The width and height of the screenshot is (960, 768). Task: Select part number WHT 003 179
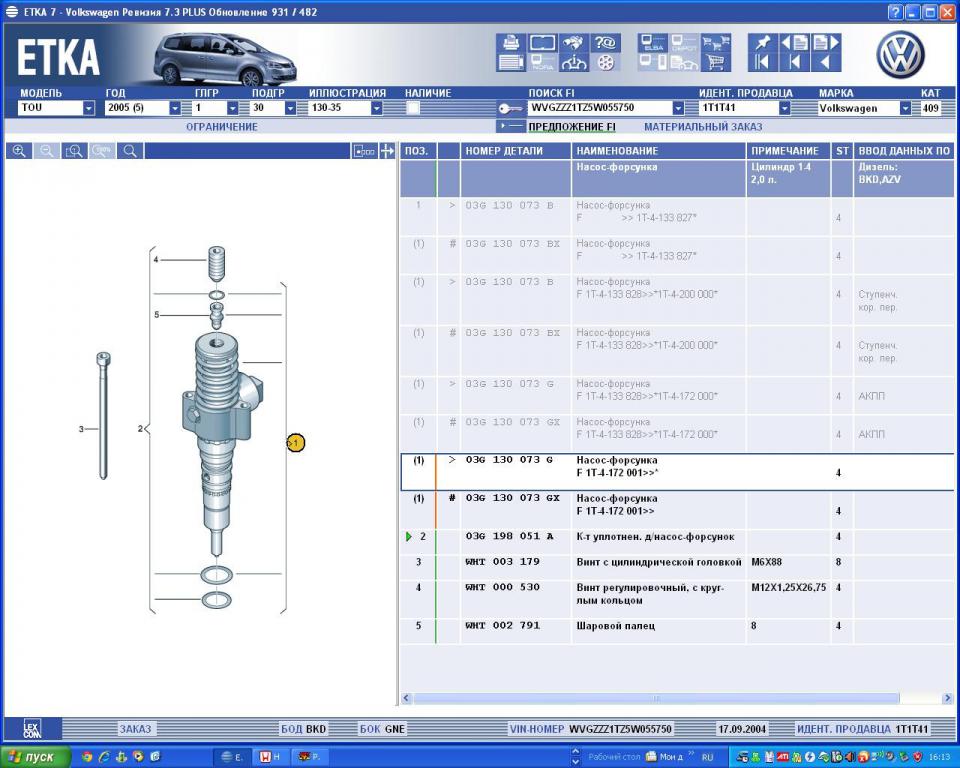click(503, 562)
